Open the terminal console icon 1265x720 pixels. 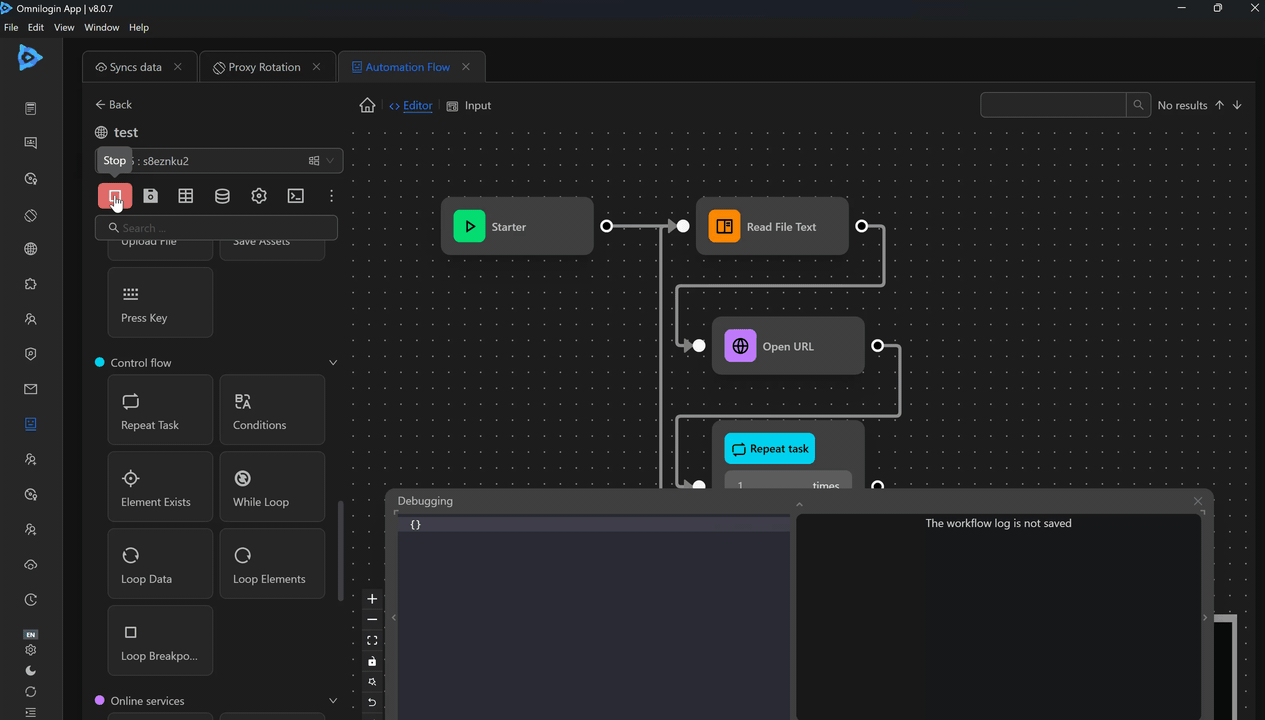pyautogui.click(x=295, y=196)
